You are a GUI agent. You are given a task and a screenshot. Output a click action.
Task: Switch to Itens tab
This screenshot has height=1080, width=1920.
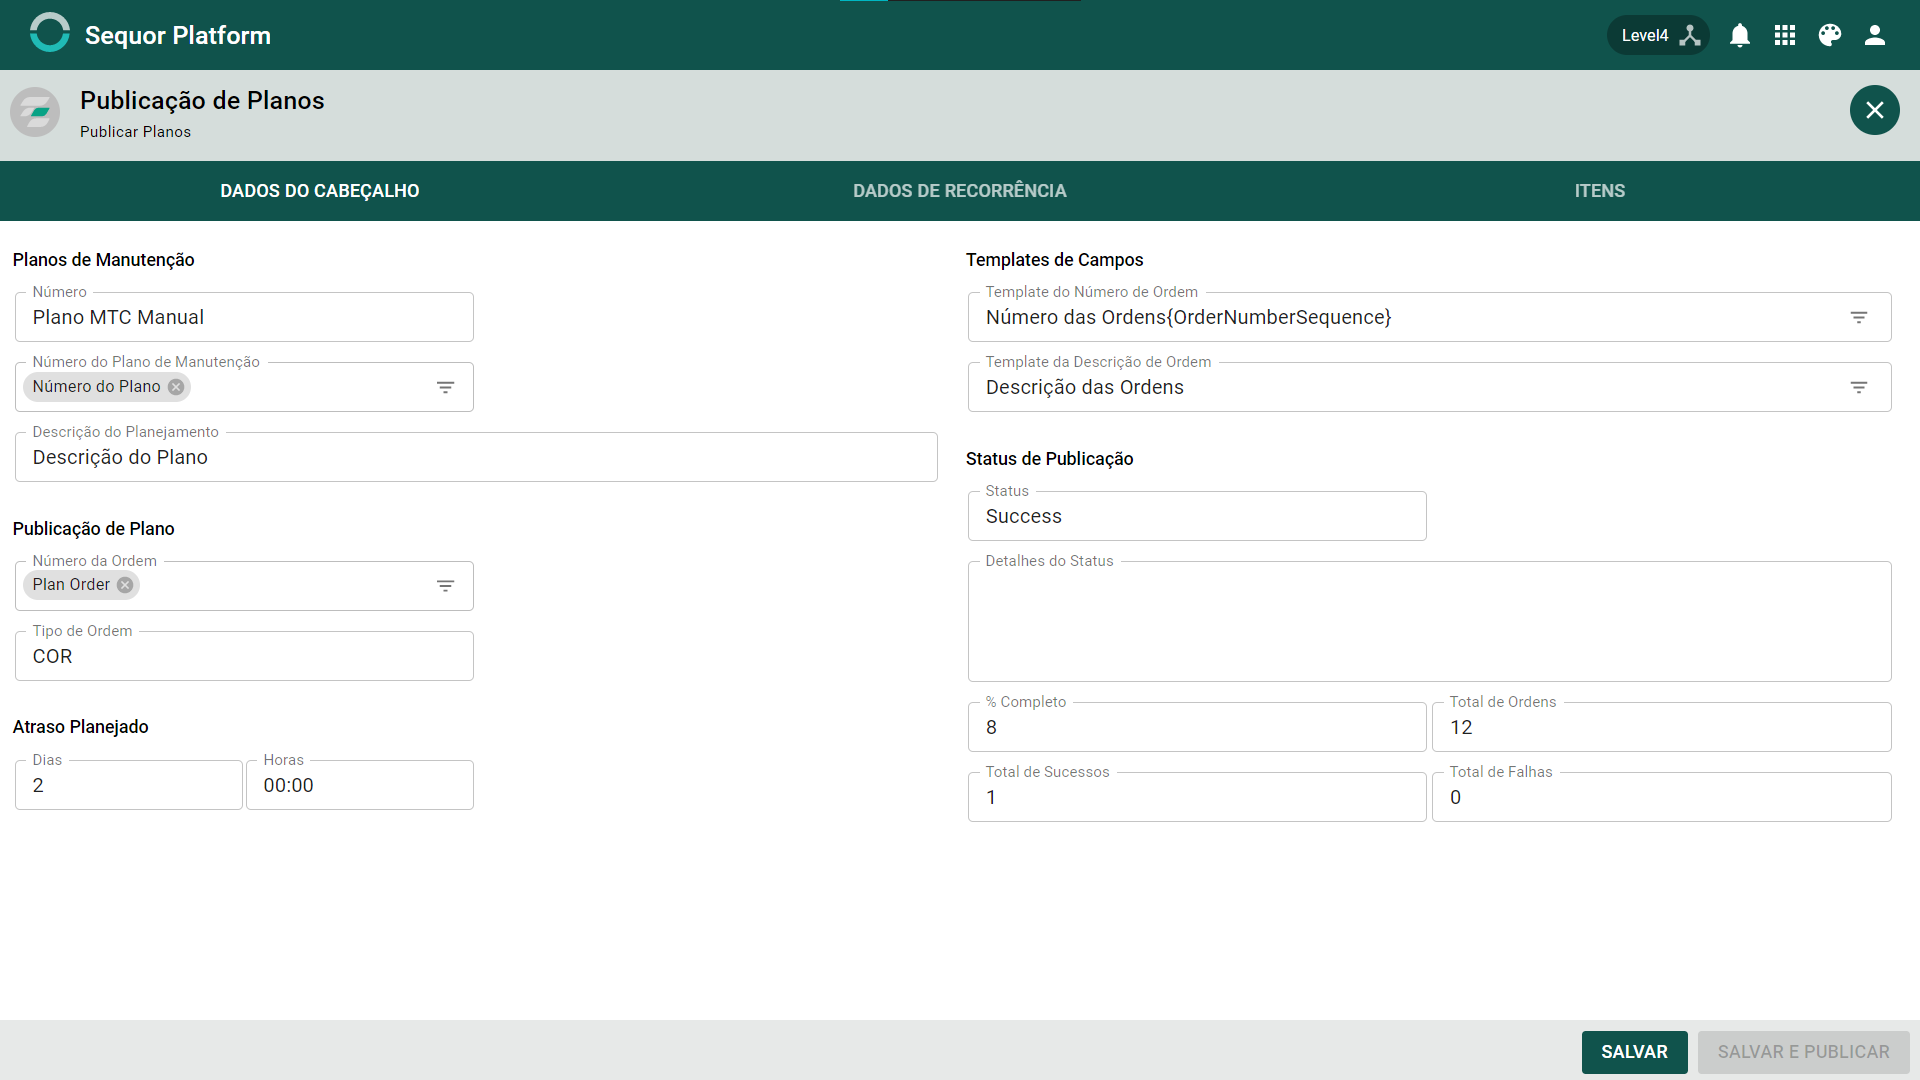[x=1600, y=191]
